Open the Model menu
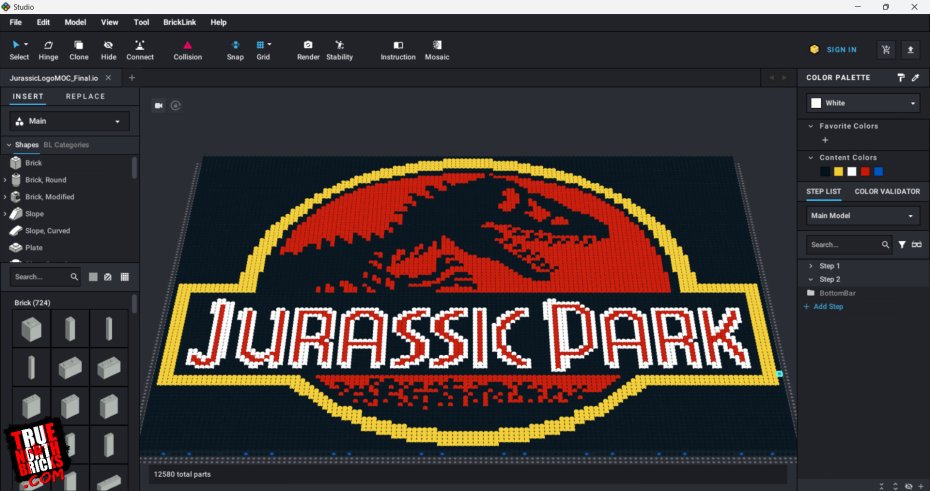Image resolution: width=930 pixels, height=491 pixels. [75, 22]
